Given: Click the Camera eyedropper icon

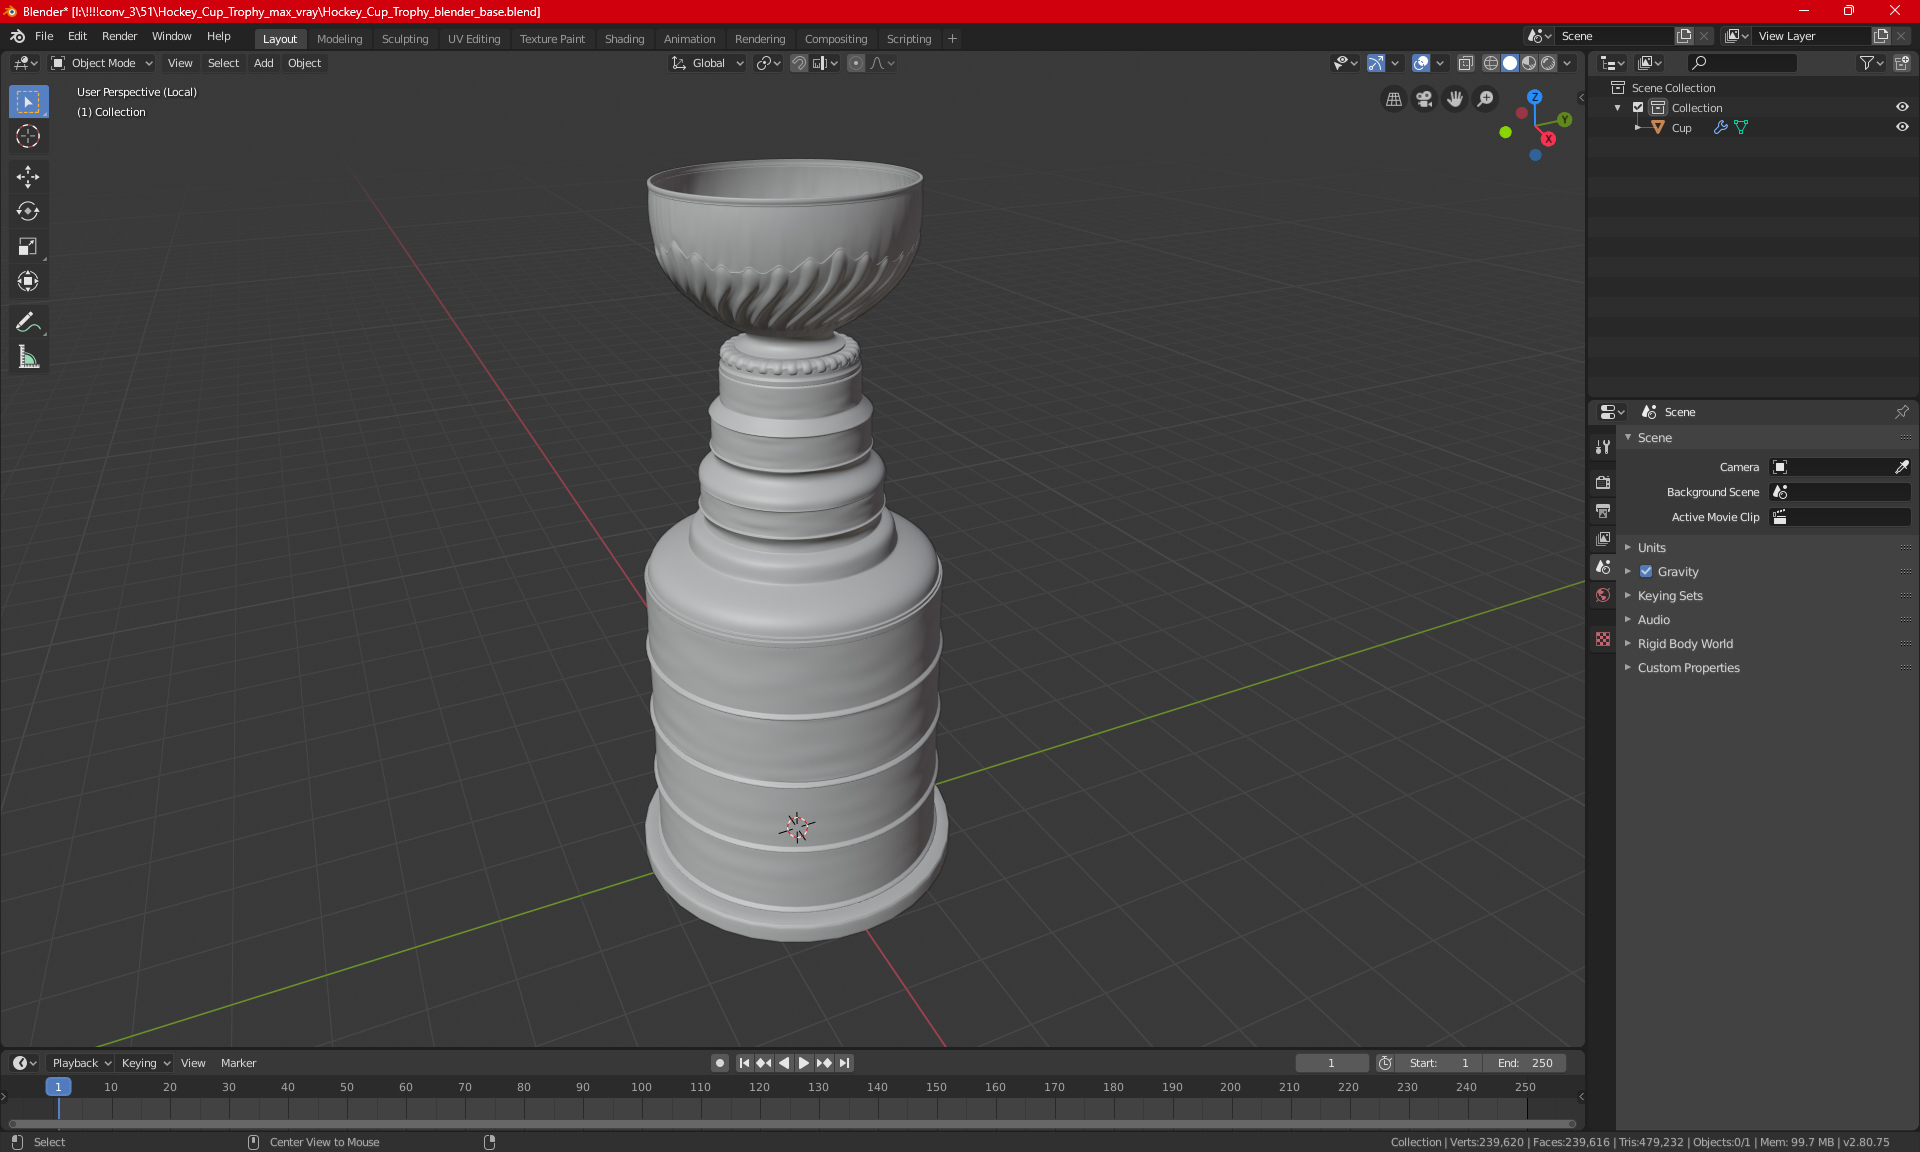Looking at the screenshot, I should 1901,467.
